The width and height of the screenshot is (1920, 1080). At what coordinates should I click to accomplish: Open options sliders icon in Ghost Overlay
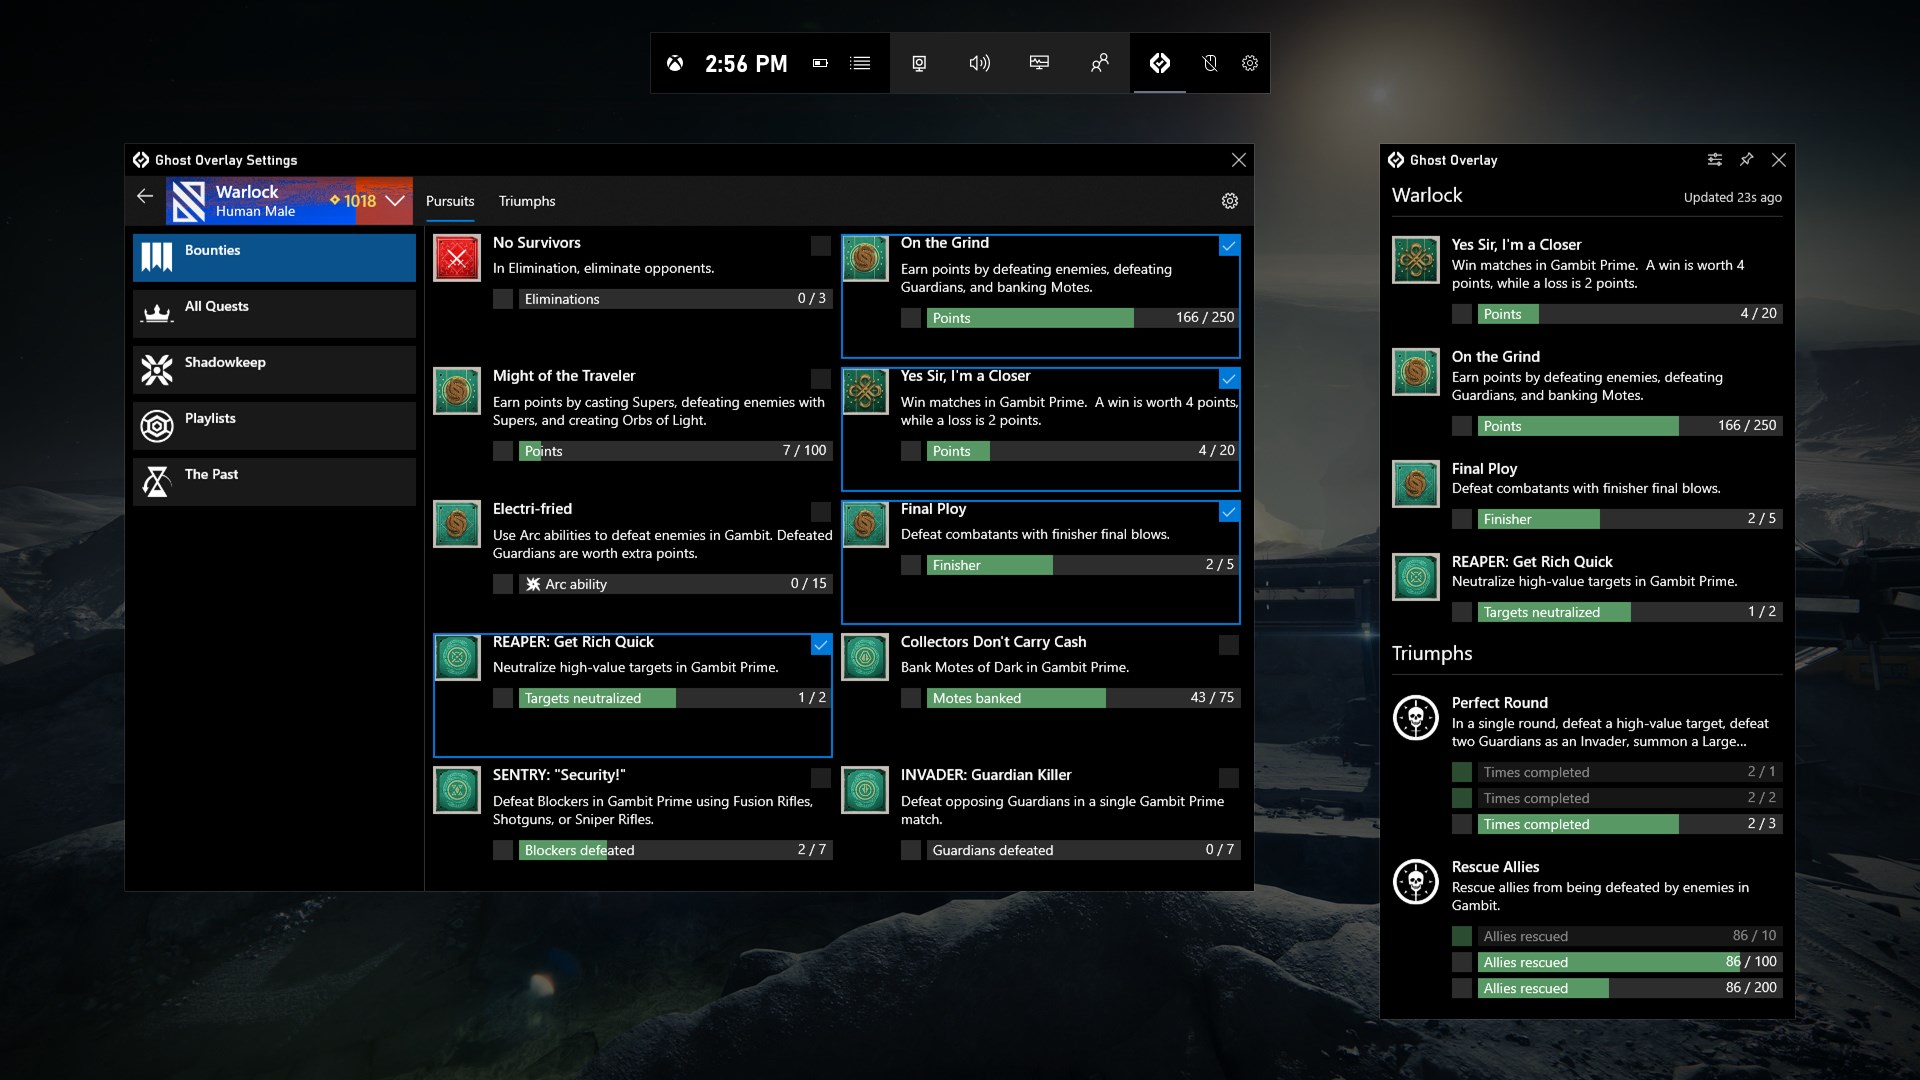(1714, 160)
